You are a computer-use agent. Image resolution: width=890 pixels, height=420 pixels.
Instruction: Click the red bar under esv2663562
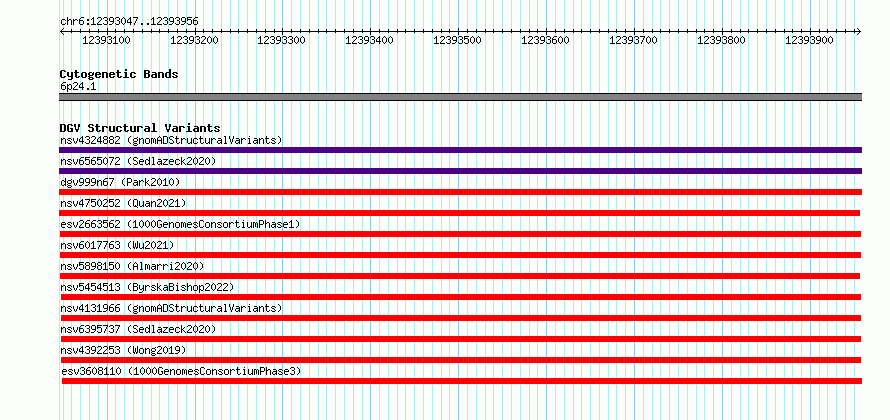(460, 234)
